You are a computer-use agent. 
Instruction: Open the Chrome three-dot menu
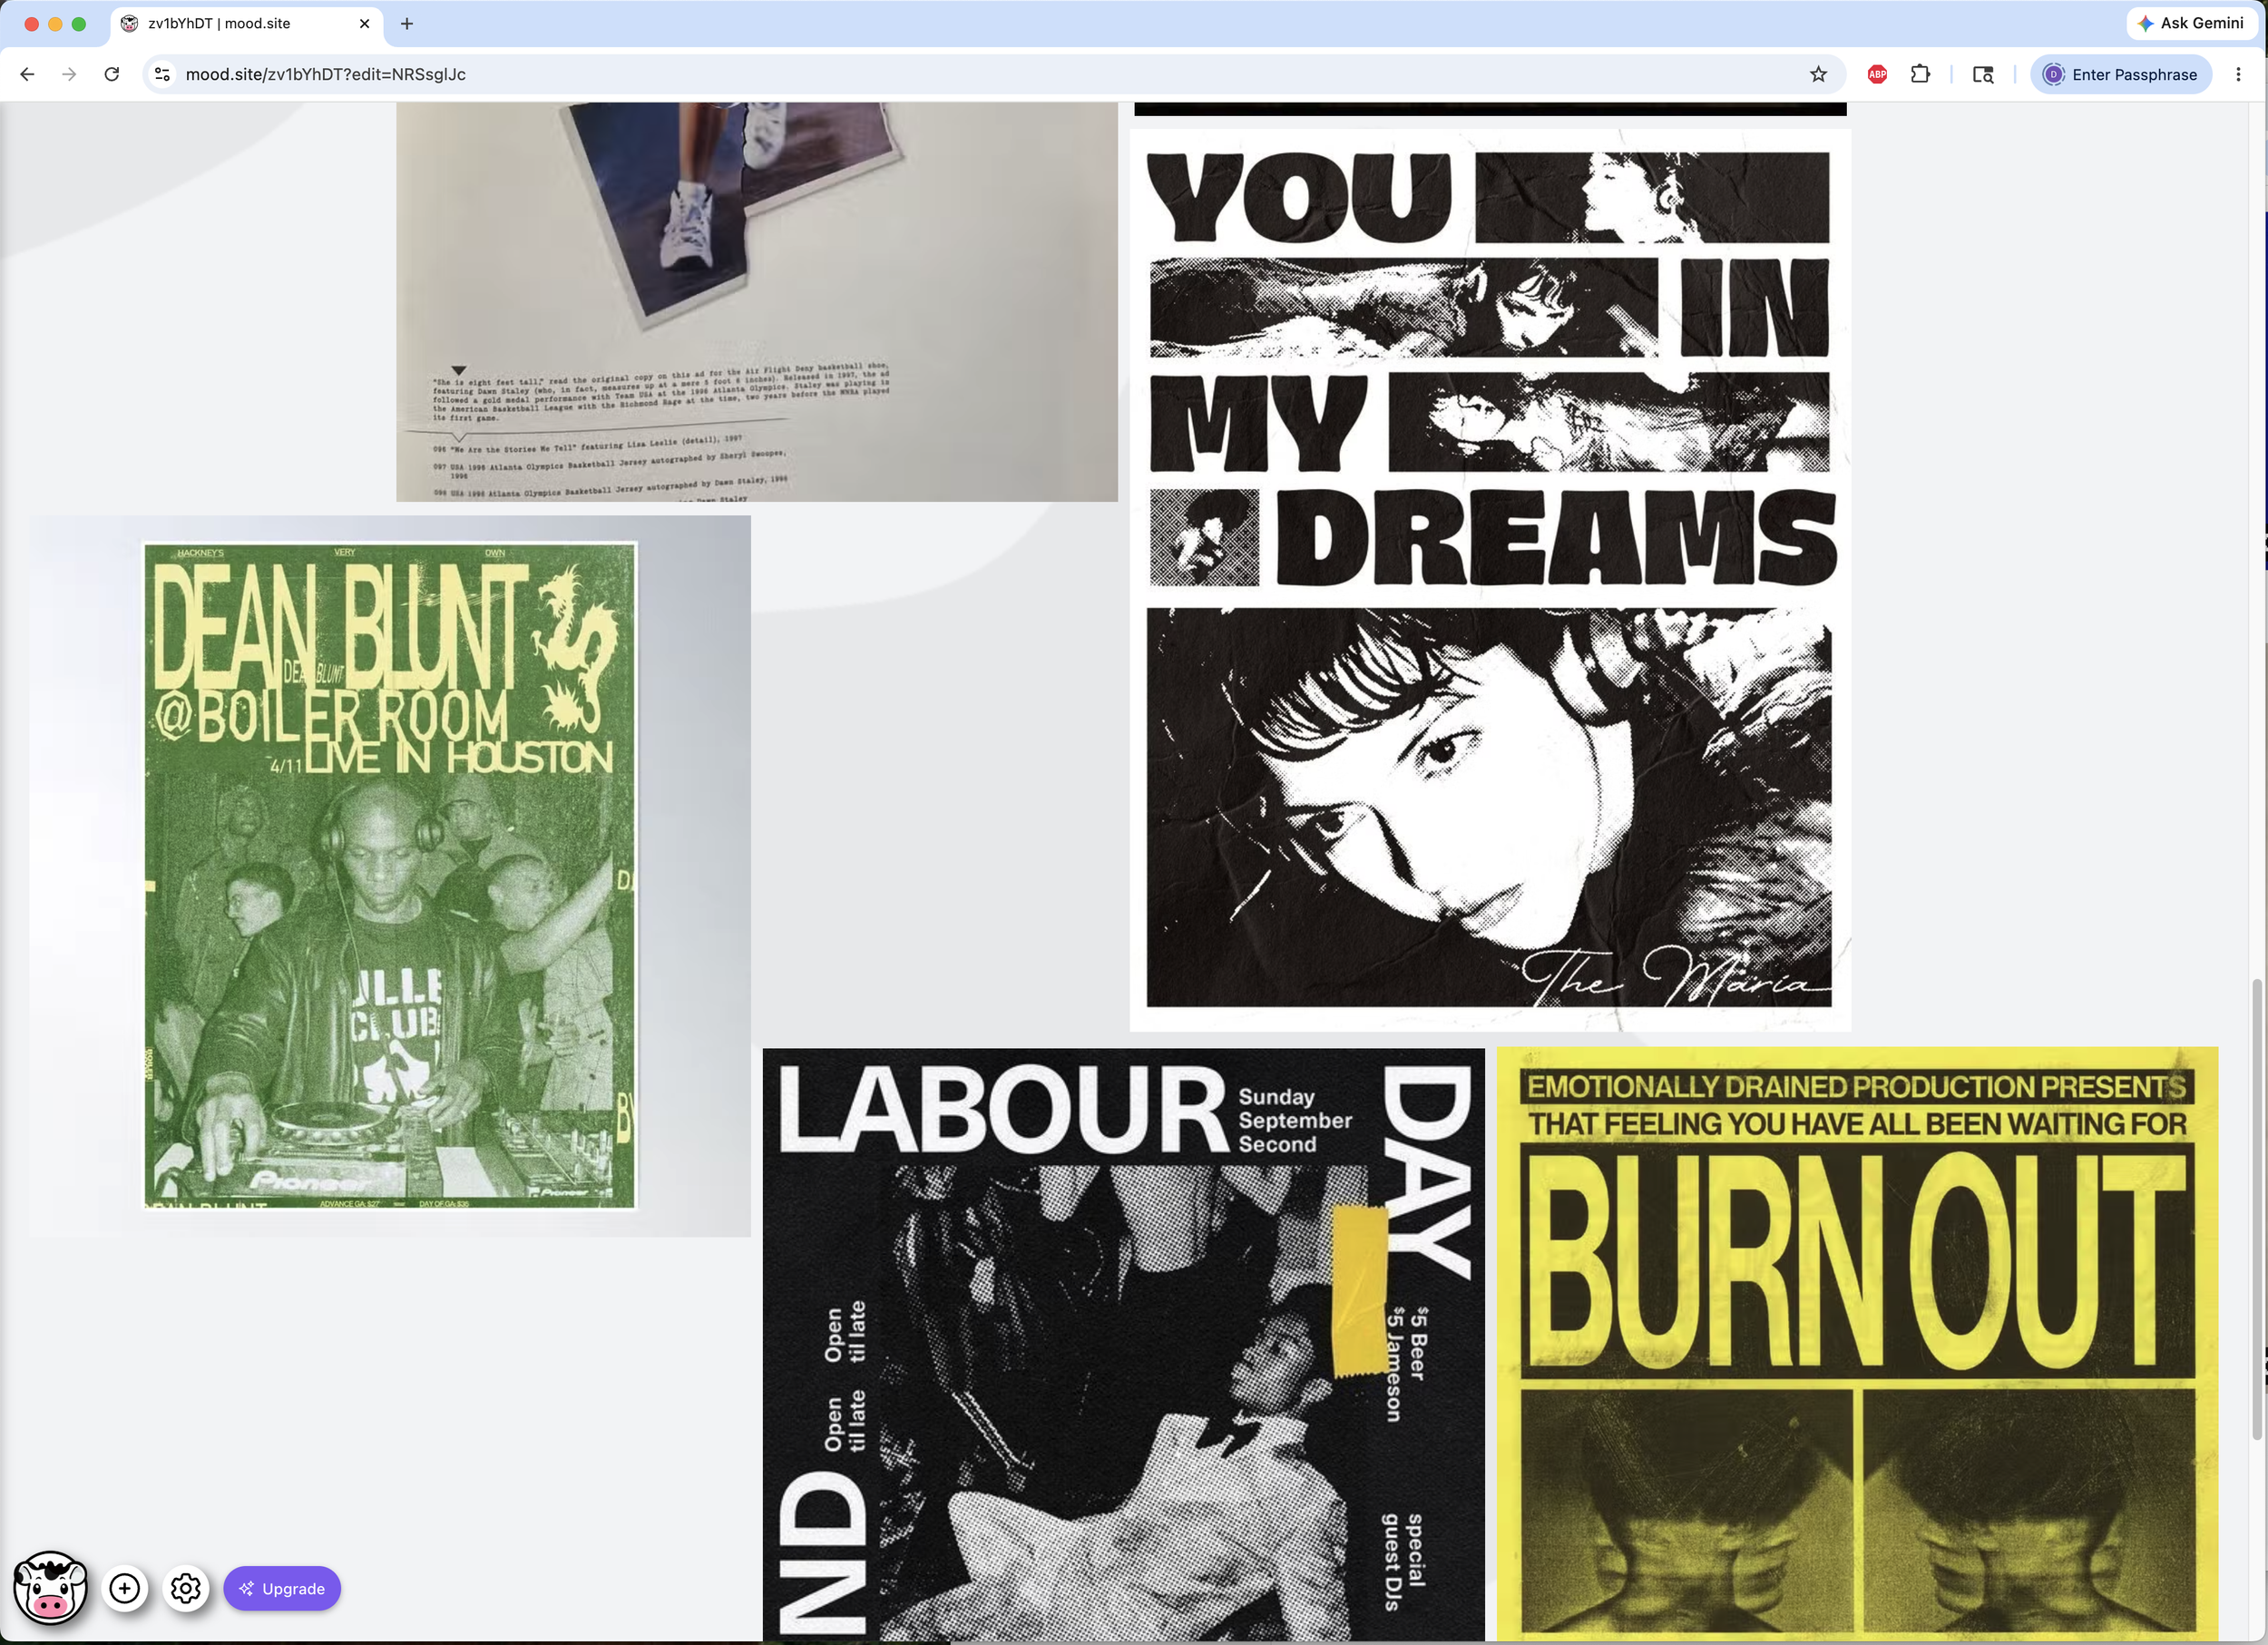point(2239,74)
